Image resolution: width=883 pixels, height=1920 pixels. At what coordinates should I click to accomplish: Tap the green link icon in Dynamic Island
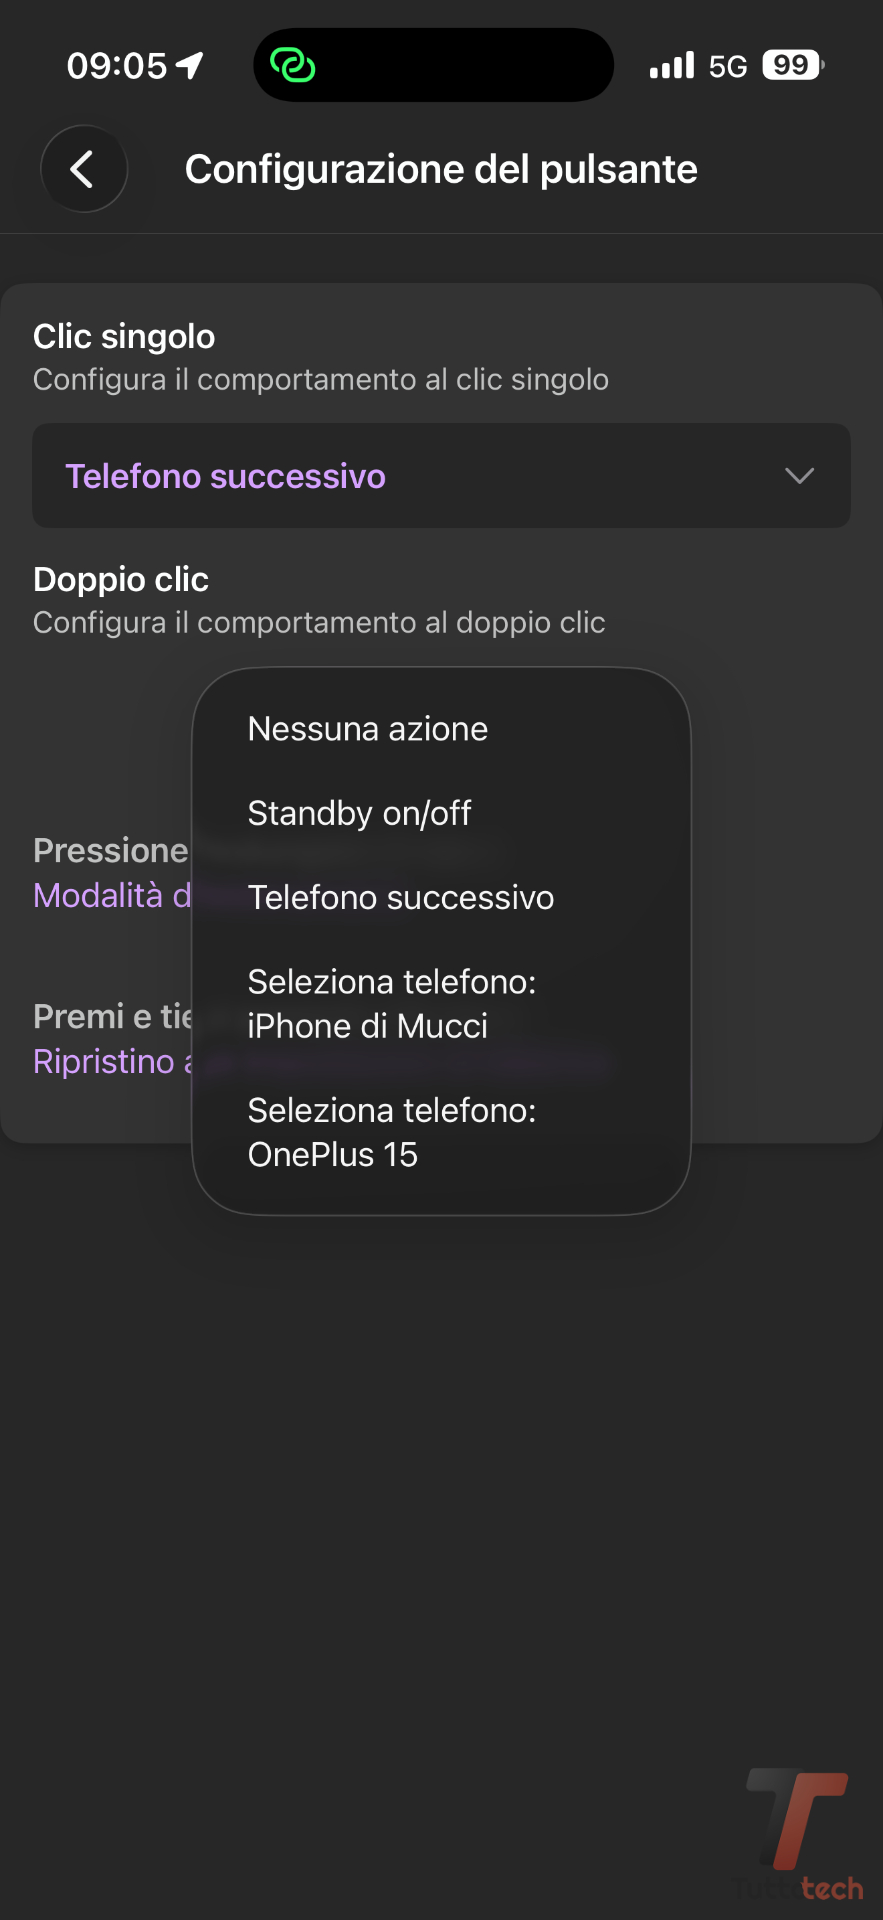coord(293,66)
